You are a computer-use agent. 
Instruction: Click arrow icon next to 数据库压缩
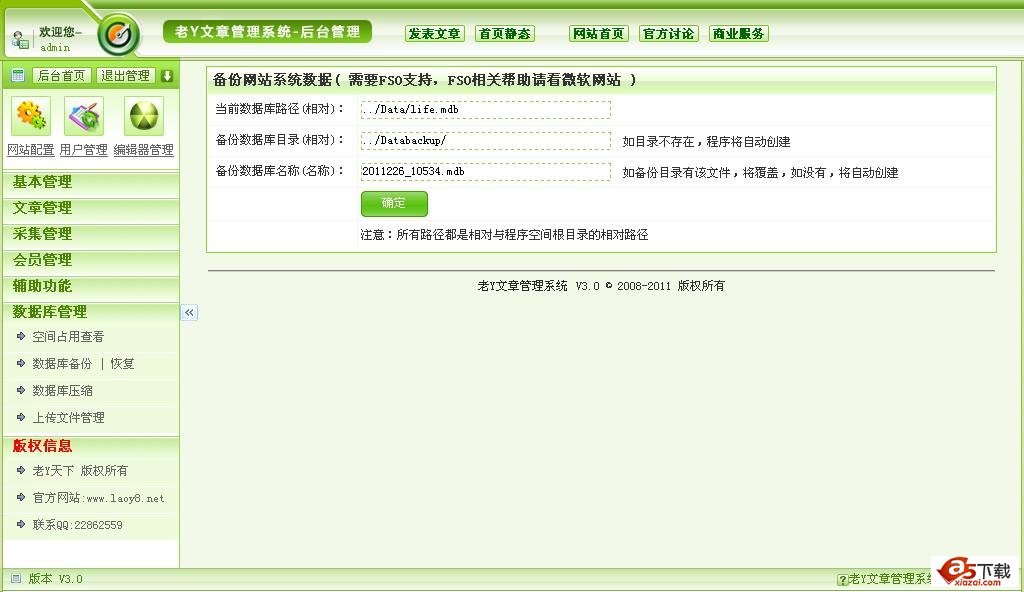[x=21, y=390]
